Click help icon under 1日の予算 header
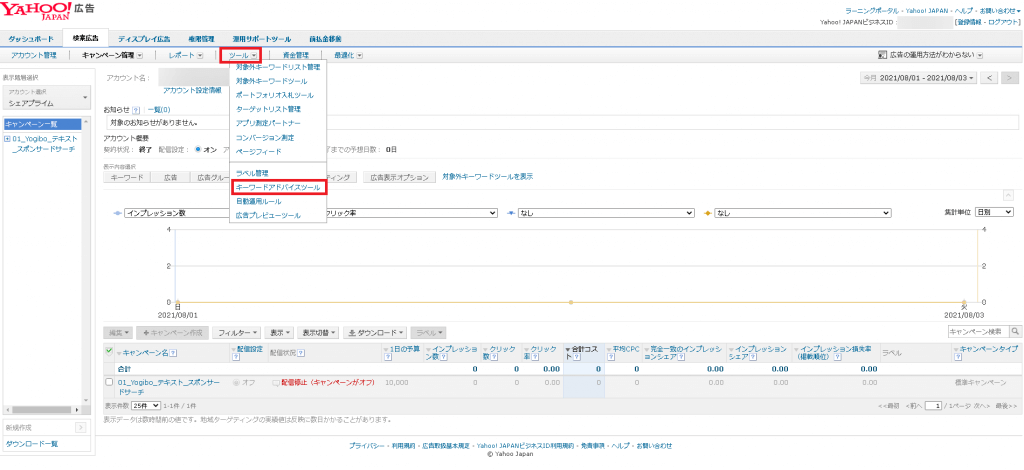 click(387, 357)
